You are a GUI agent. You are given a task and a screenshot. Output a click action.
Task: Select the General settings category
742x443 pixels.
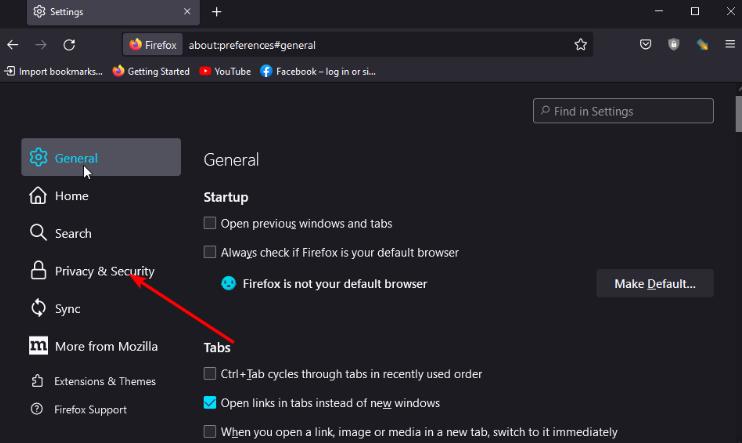click(x=101, y=157)
